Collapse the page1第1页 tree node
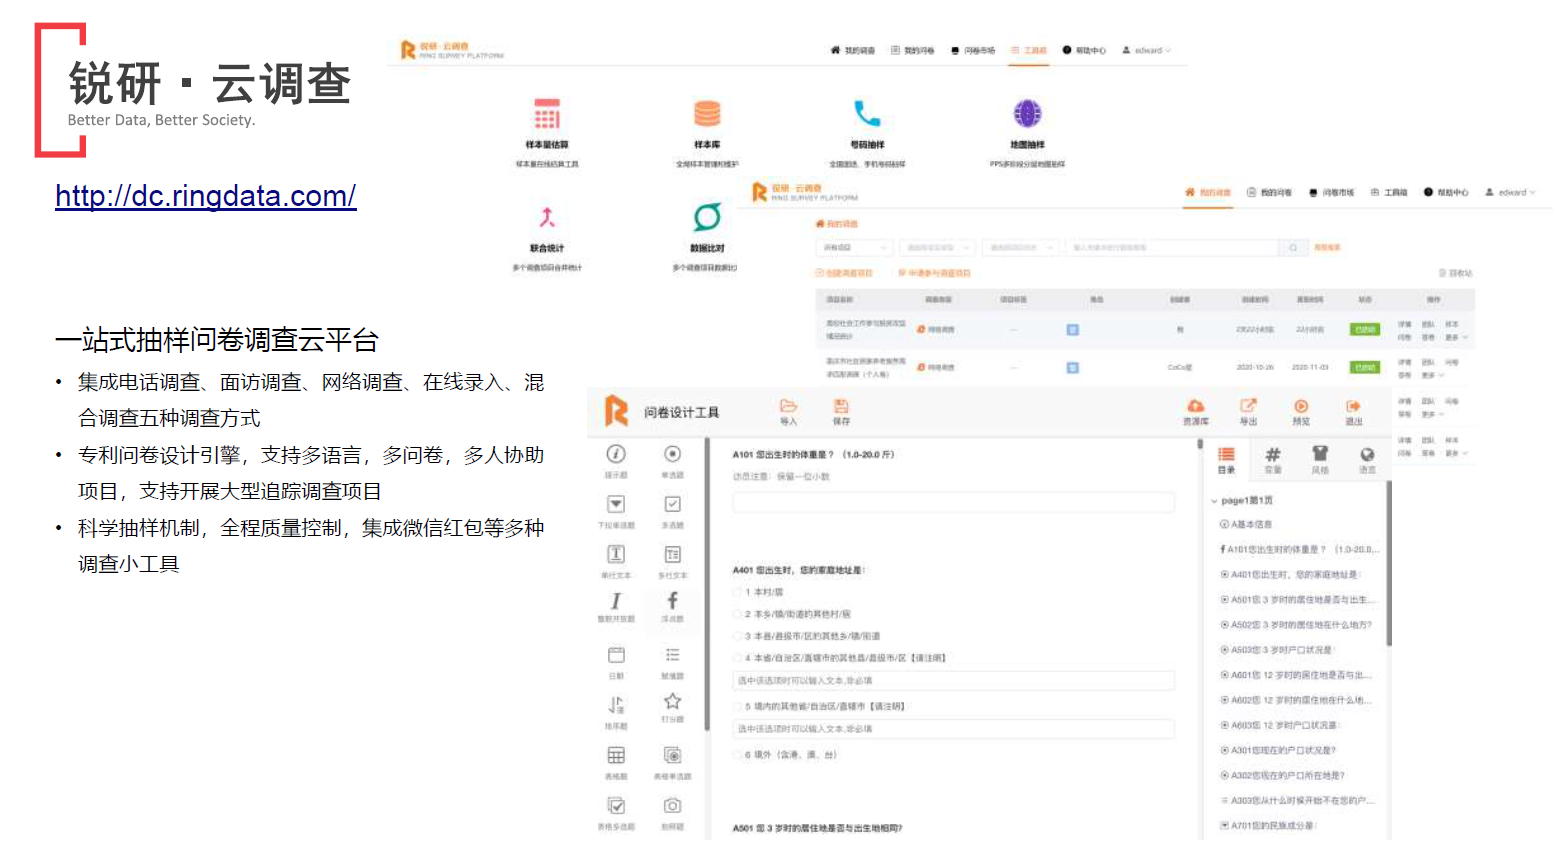1557x861 pixels. coord(1214,501)
